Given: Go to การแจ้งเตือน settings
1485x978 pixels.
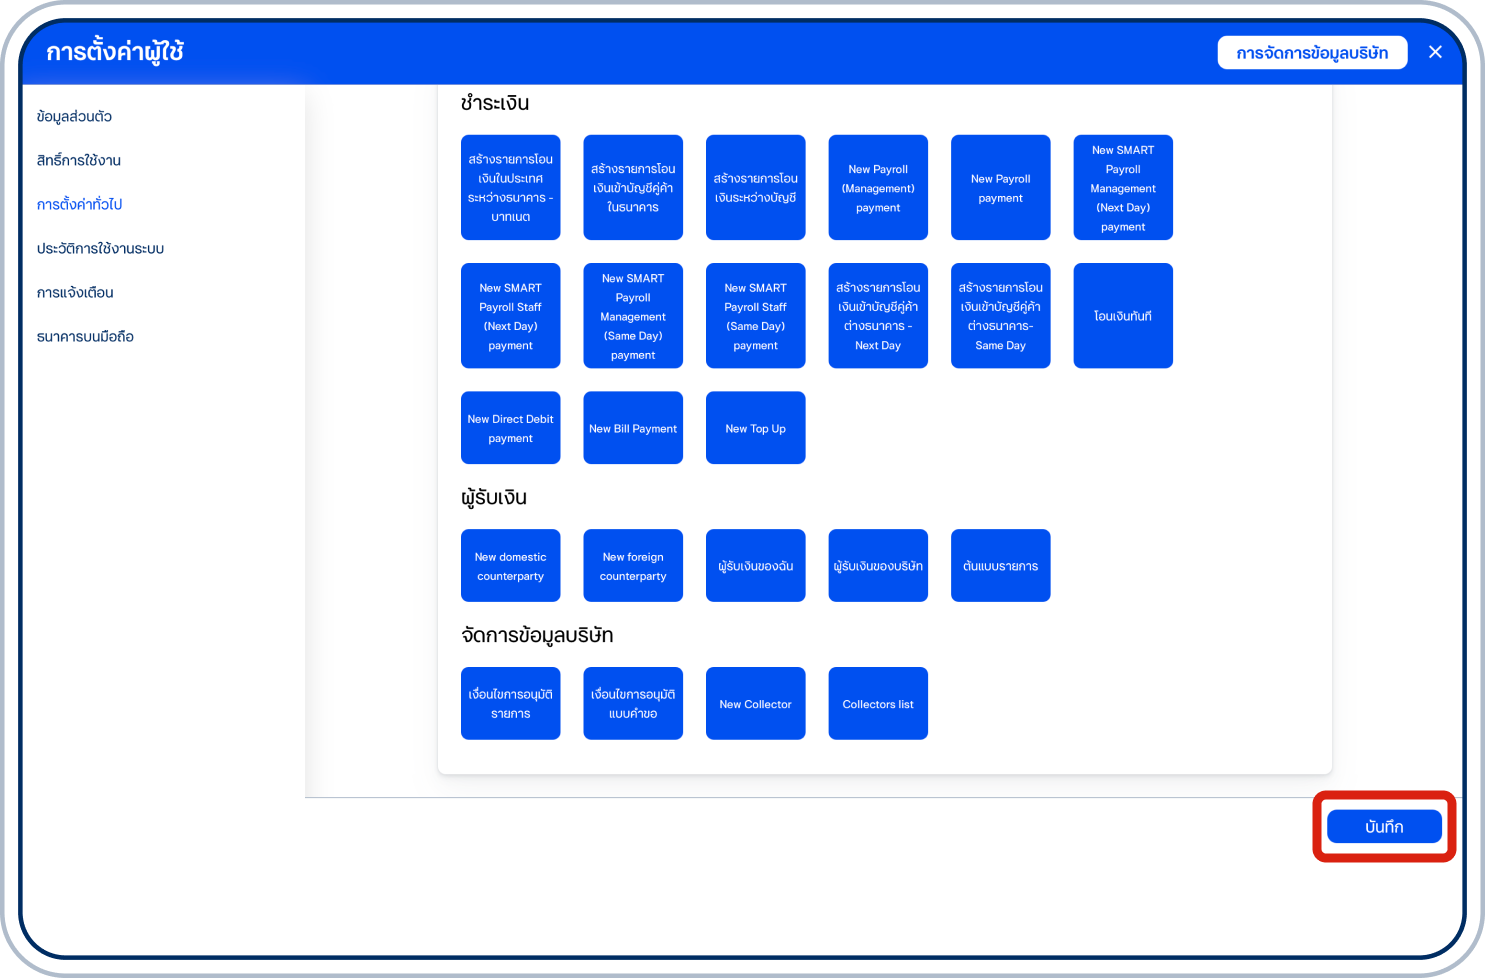Looking at the screenshot, I should 75,292.
